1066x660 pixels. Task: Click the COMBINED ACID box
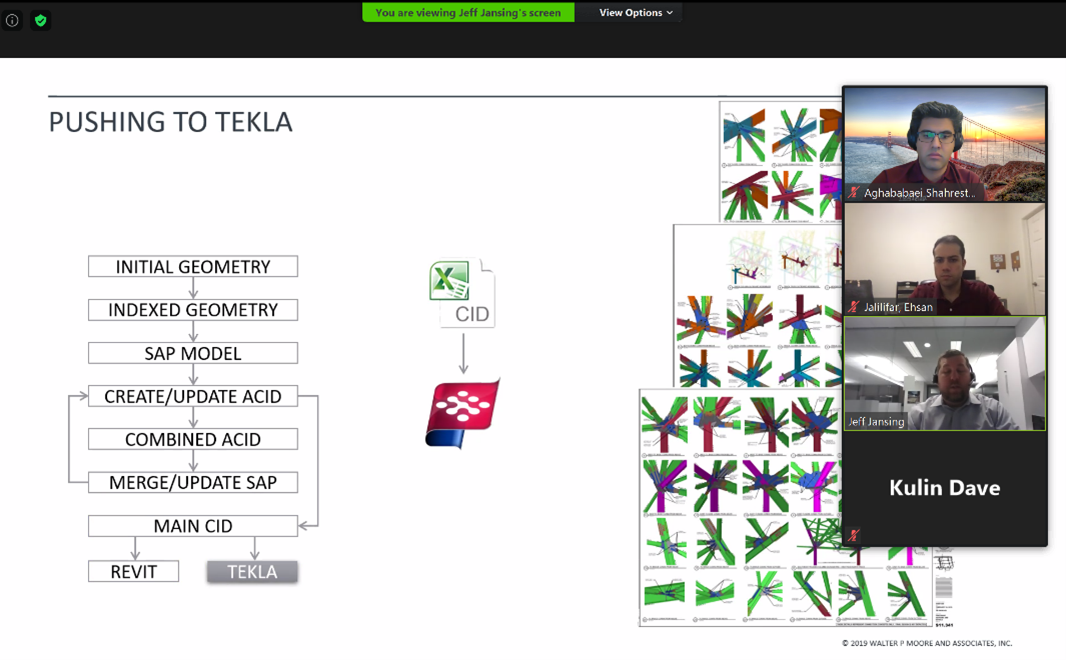(x=193, y=439)
